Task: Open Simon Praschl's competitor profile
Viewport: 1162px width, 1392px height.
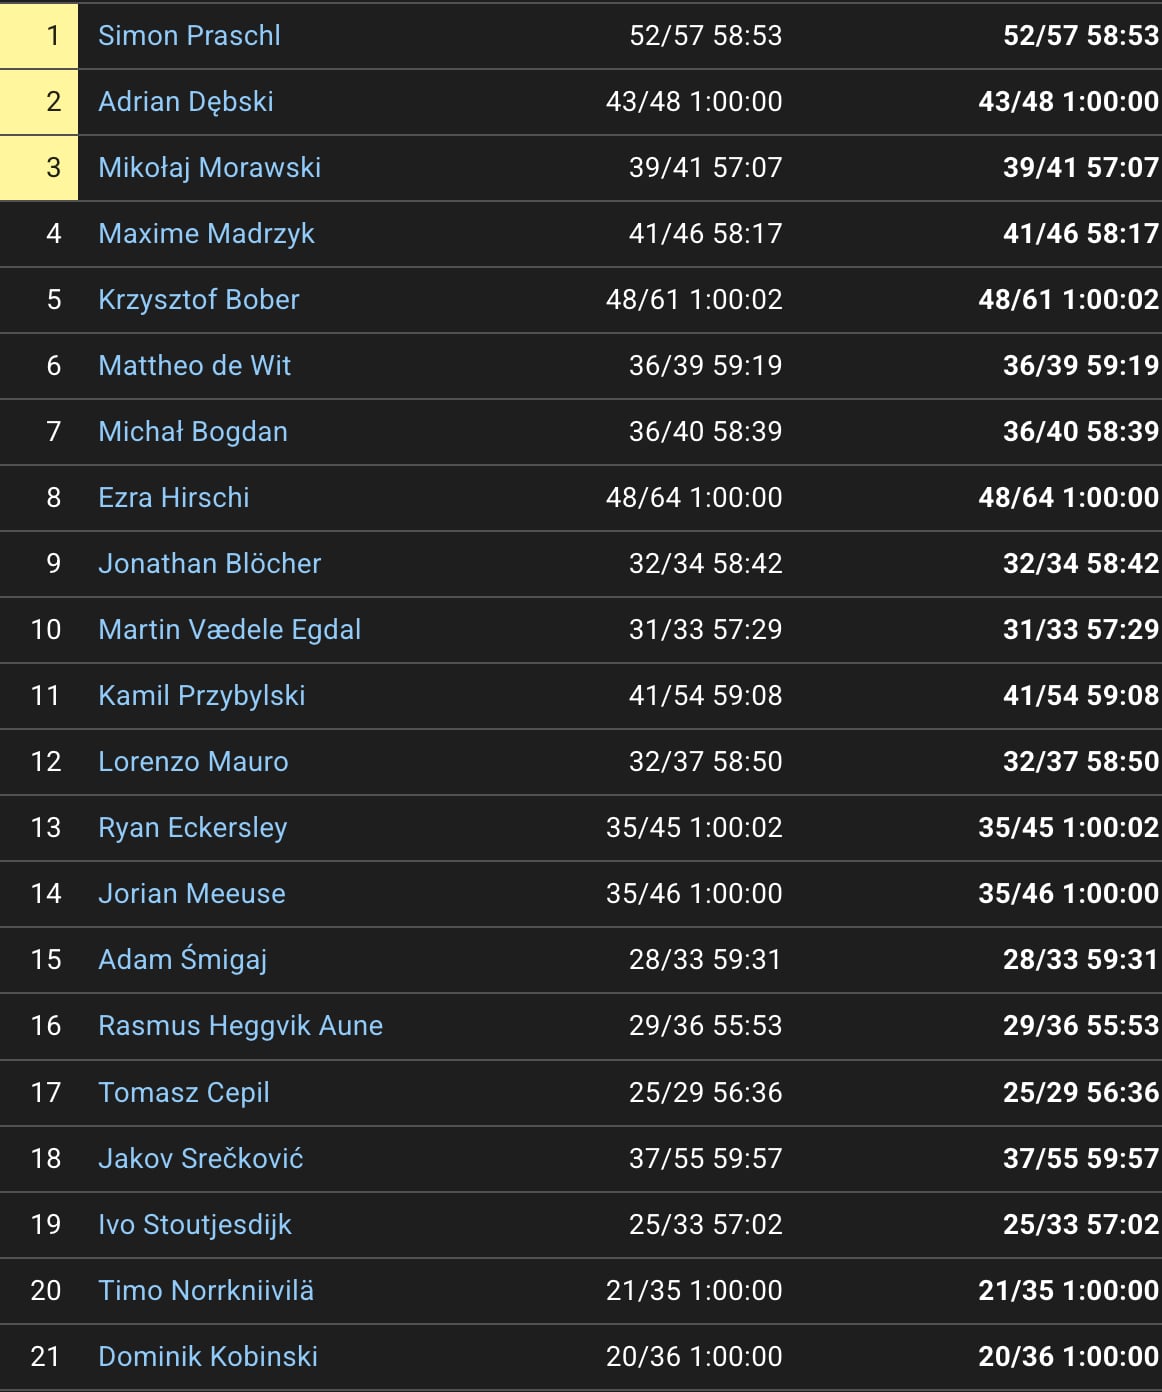Action: [x=189, y=35]
